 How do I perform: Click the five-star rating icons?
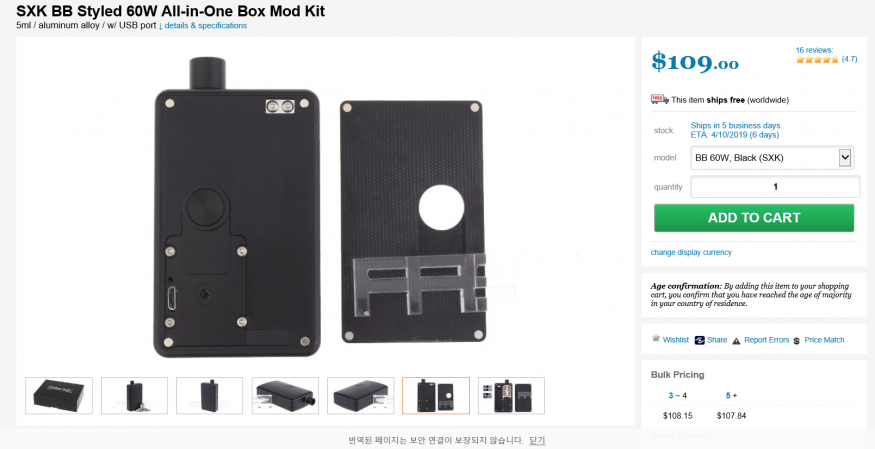tap(817, 59)
